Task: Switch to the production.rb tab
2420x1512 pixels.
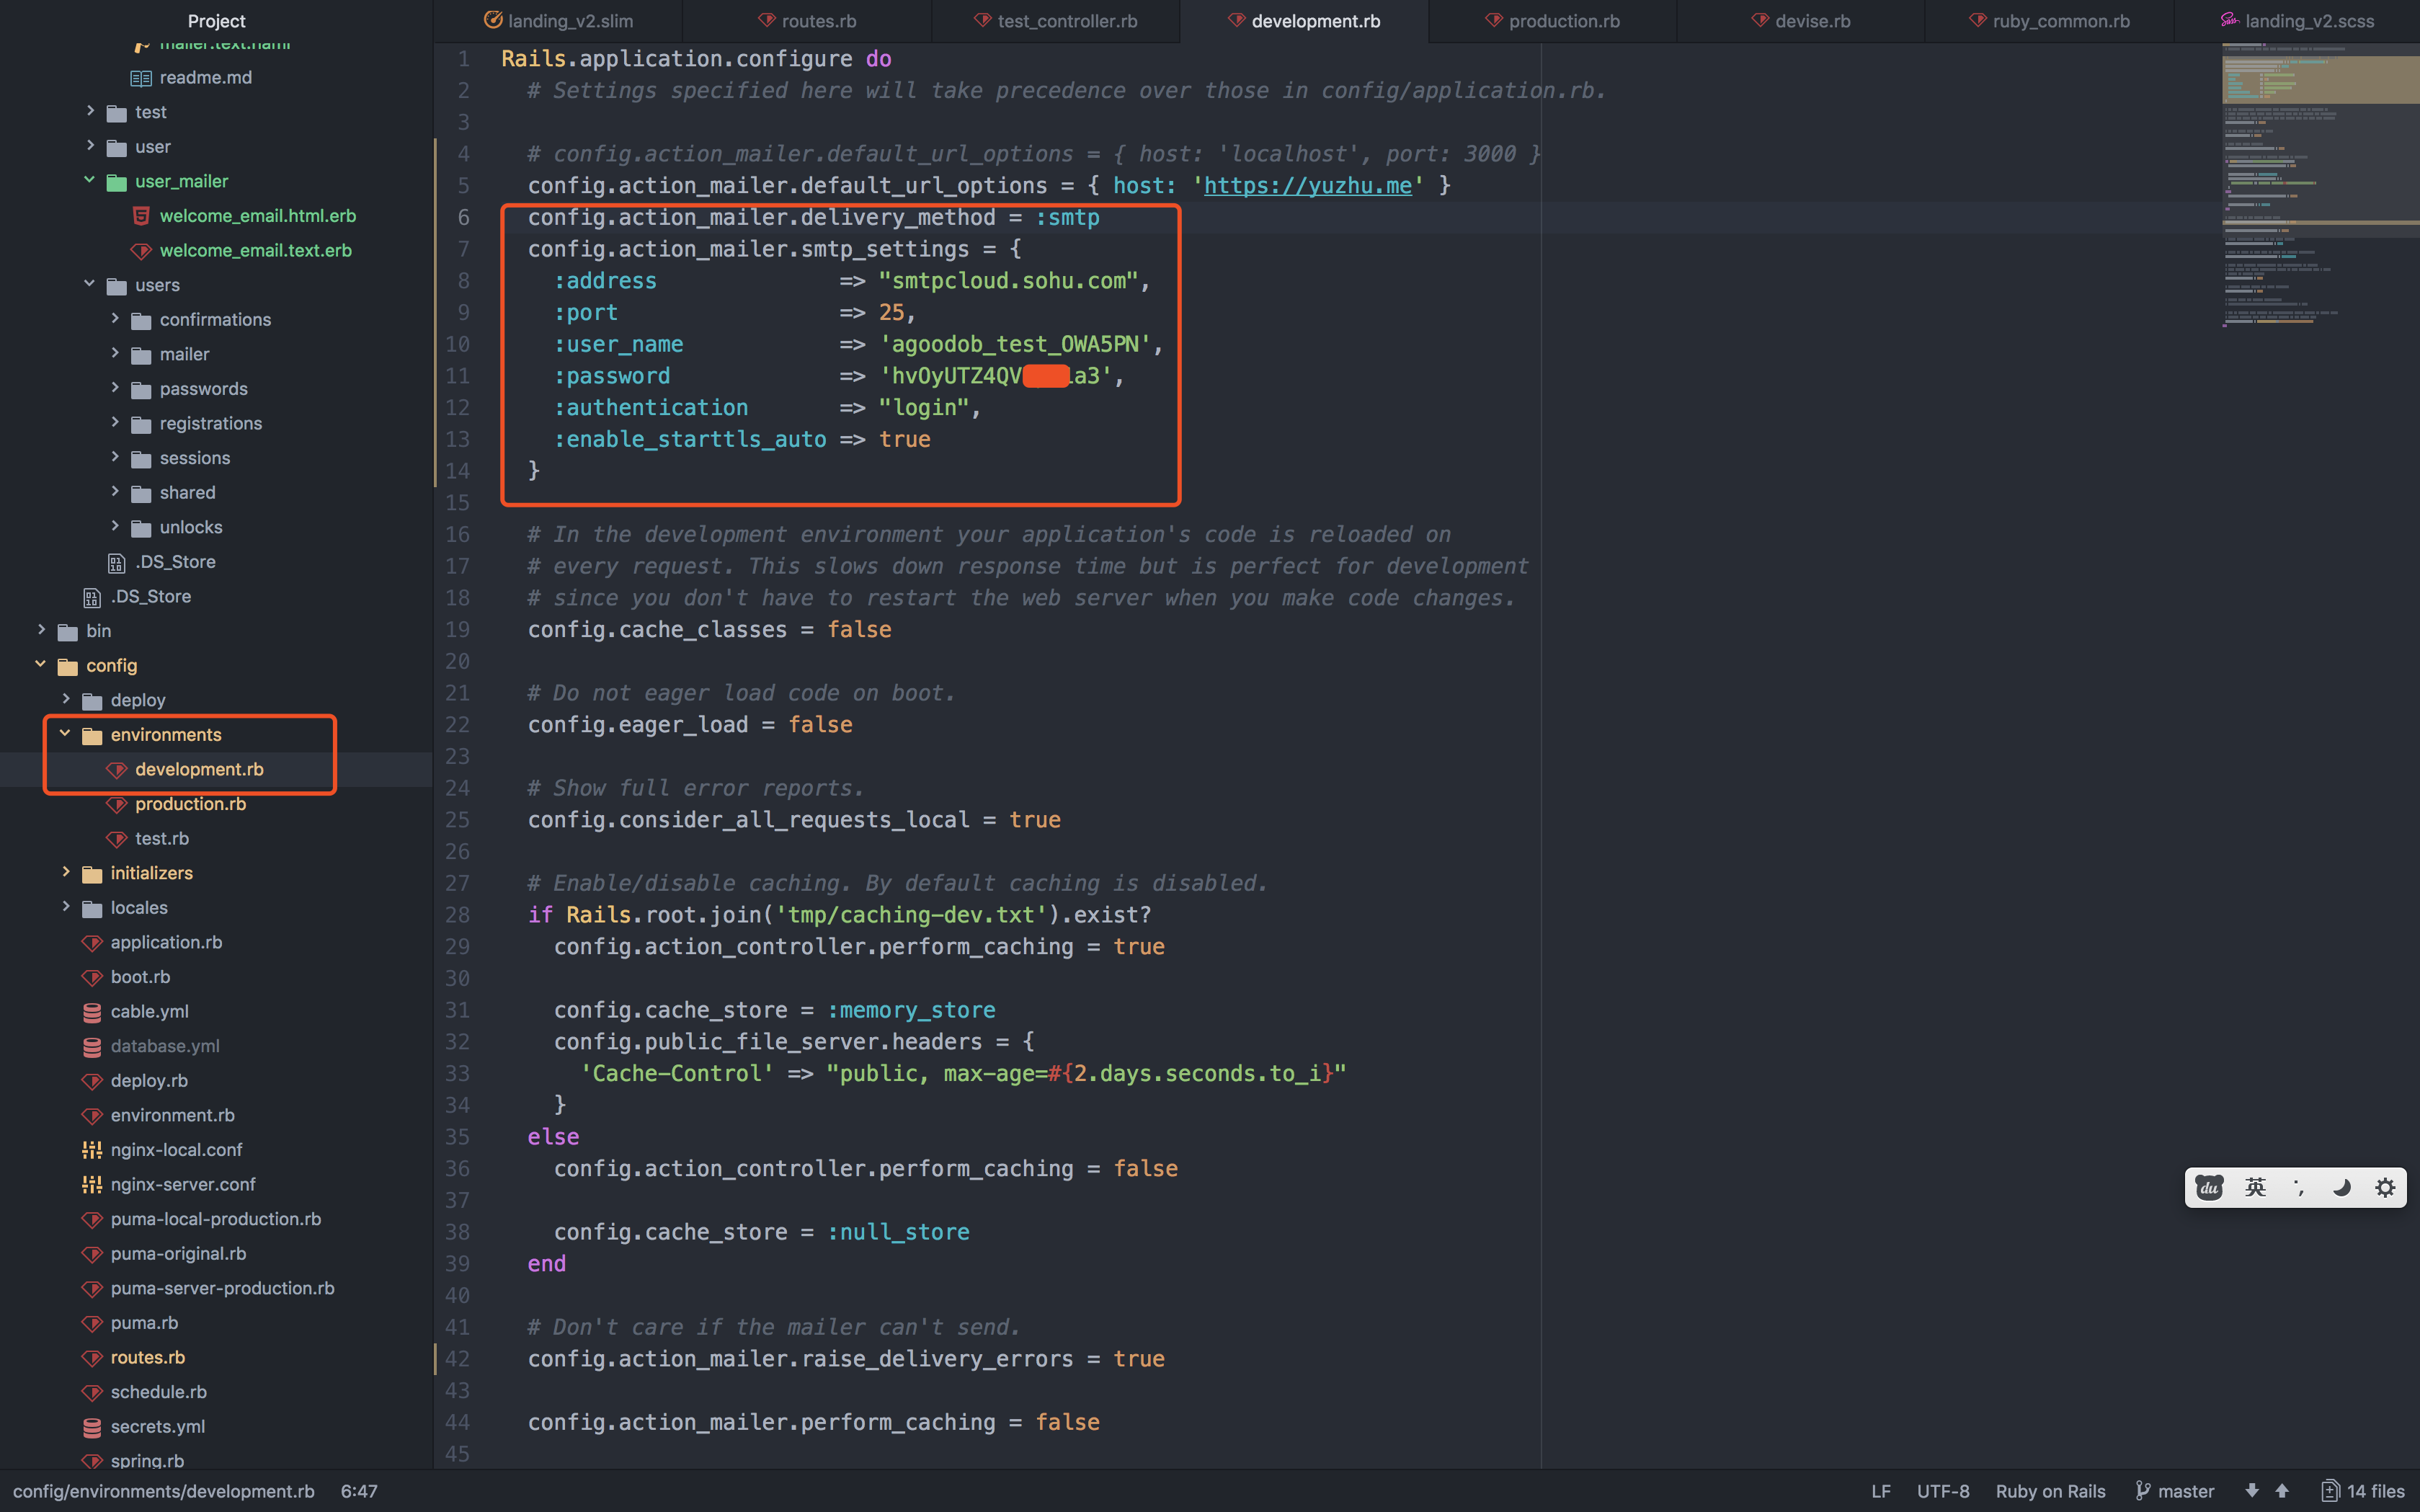Action: [x=1563, y=21]
